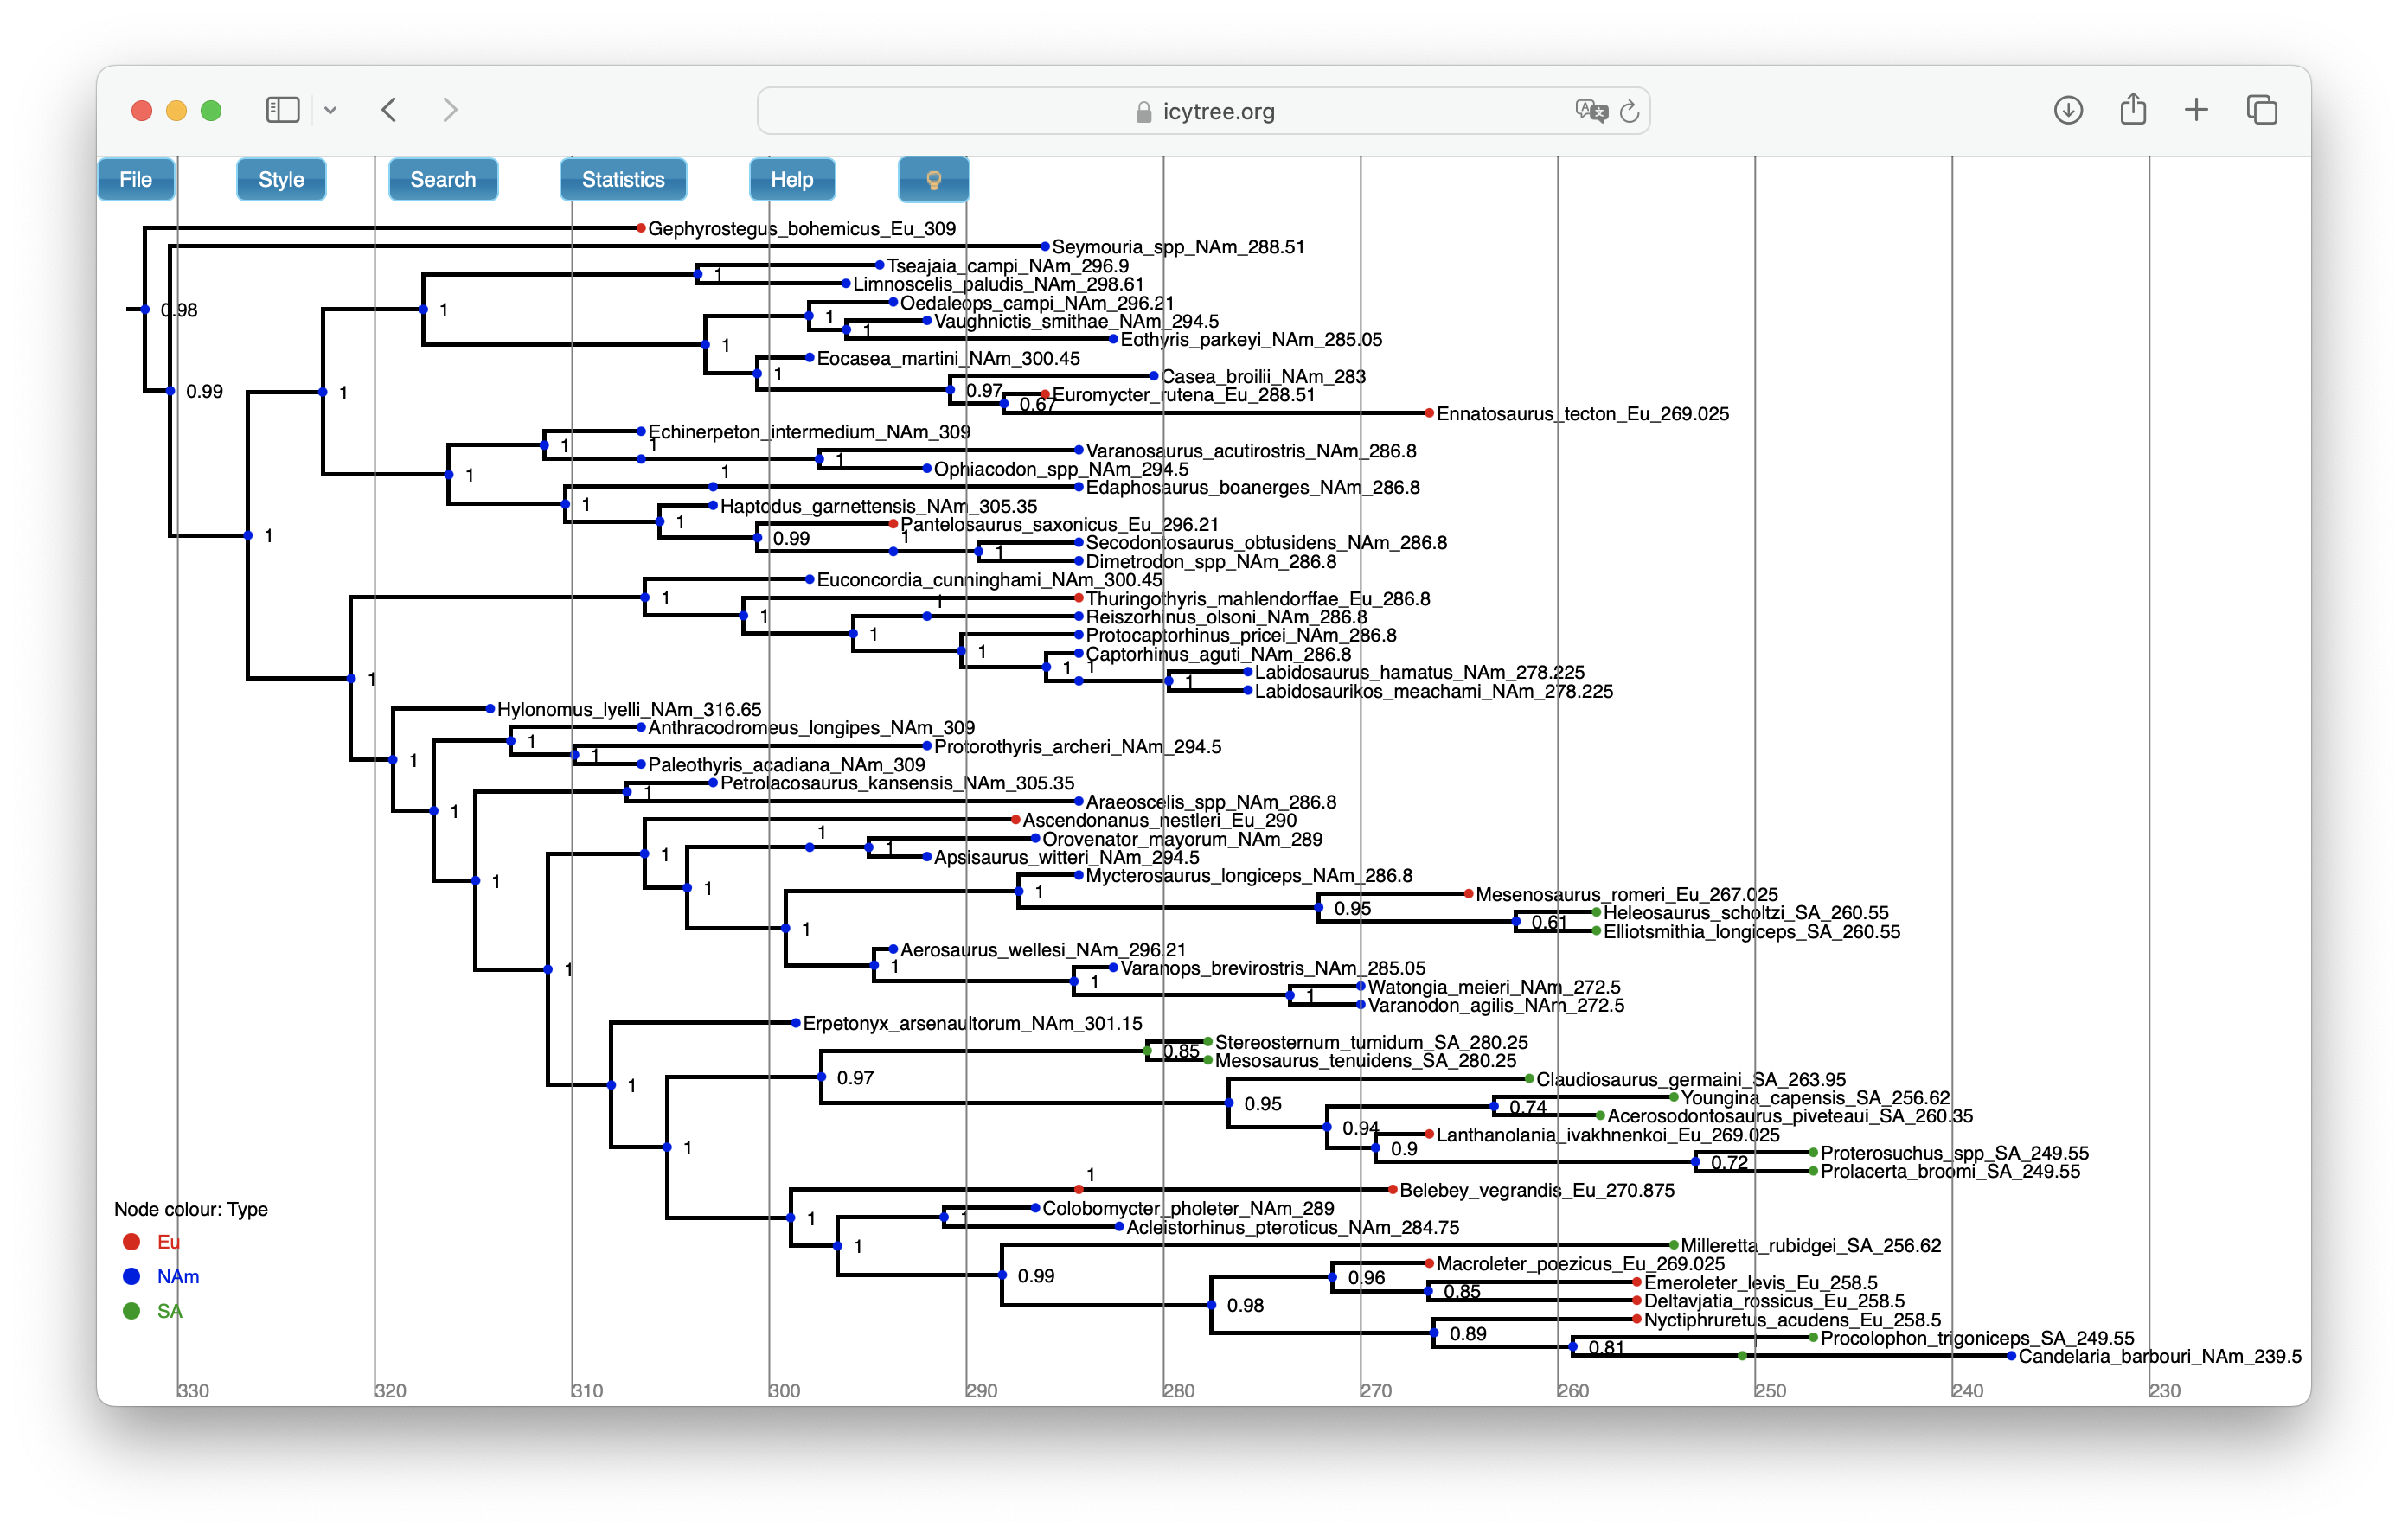Open the File menu
Image resolution: width=2408 pixels, height=1534 pixels.
click(x=136, y=180)
